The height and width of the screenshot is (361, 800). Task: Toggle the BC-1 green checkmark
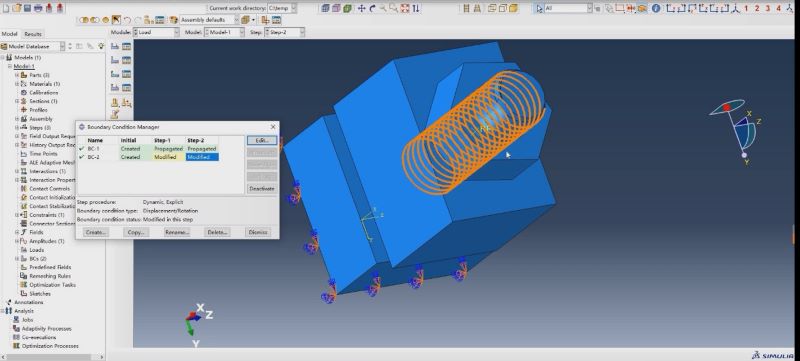click(82, 148)
